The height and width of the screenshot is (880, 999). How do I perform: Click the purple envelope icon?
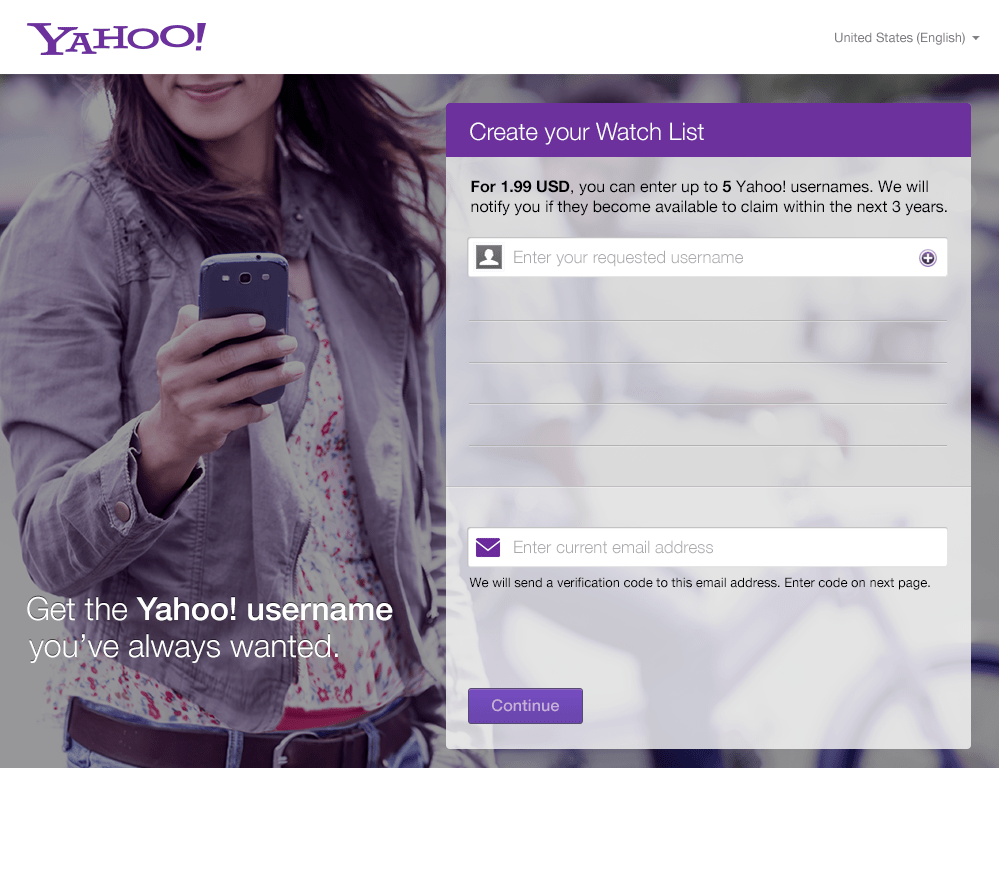click(488, 547)
